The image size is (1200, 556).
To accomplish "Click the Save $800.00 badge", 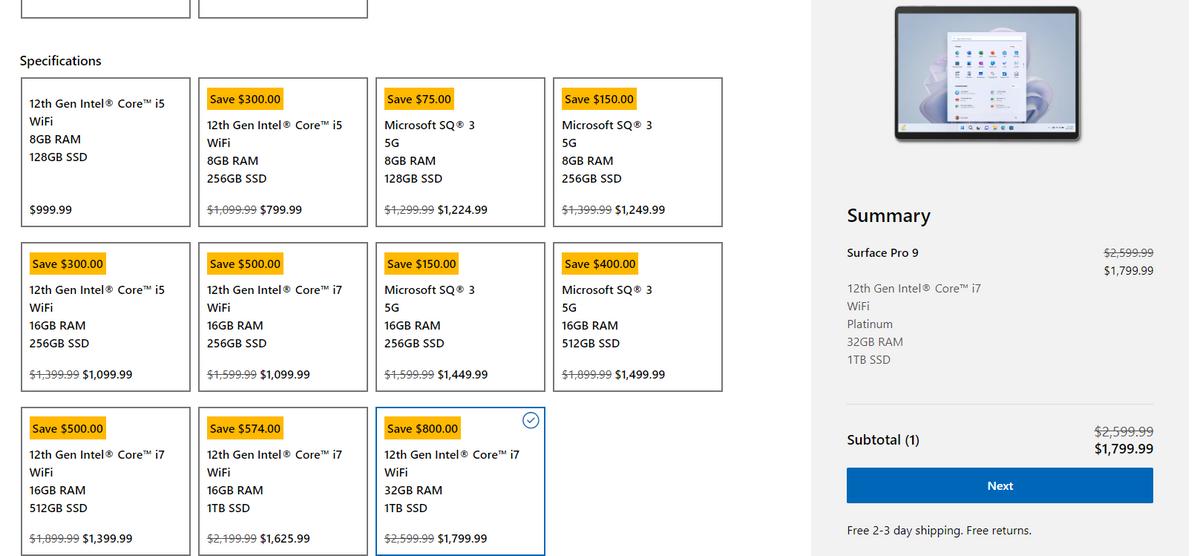I will click(x=423, y=429).
